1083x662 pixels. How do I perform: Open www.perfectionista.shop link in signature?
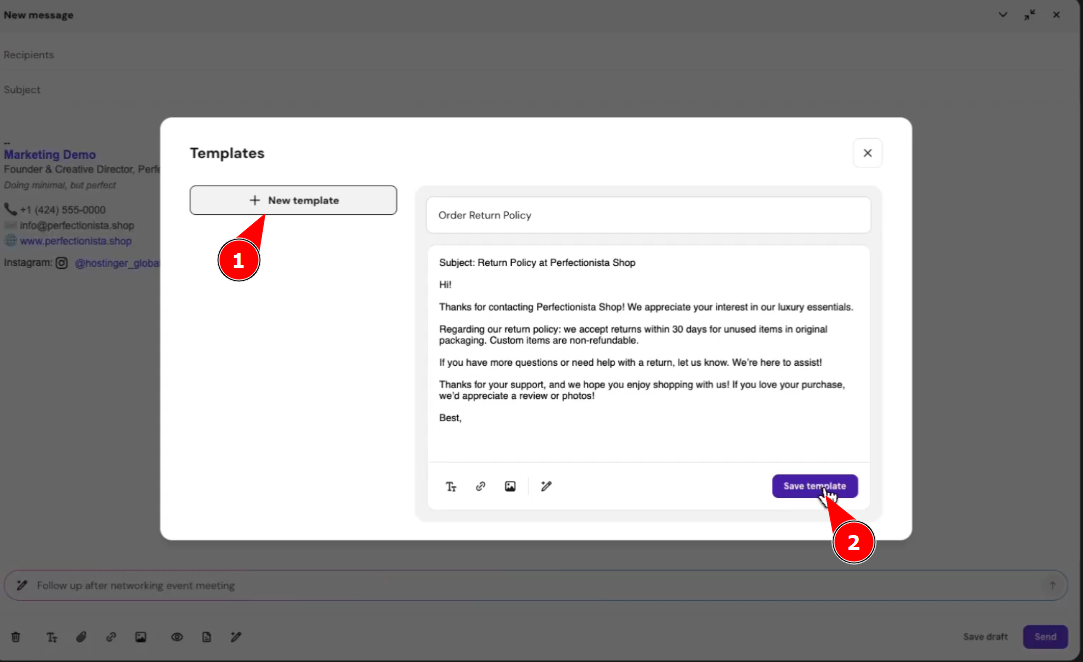tap(75, 241)
